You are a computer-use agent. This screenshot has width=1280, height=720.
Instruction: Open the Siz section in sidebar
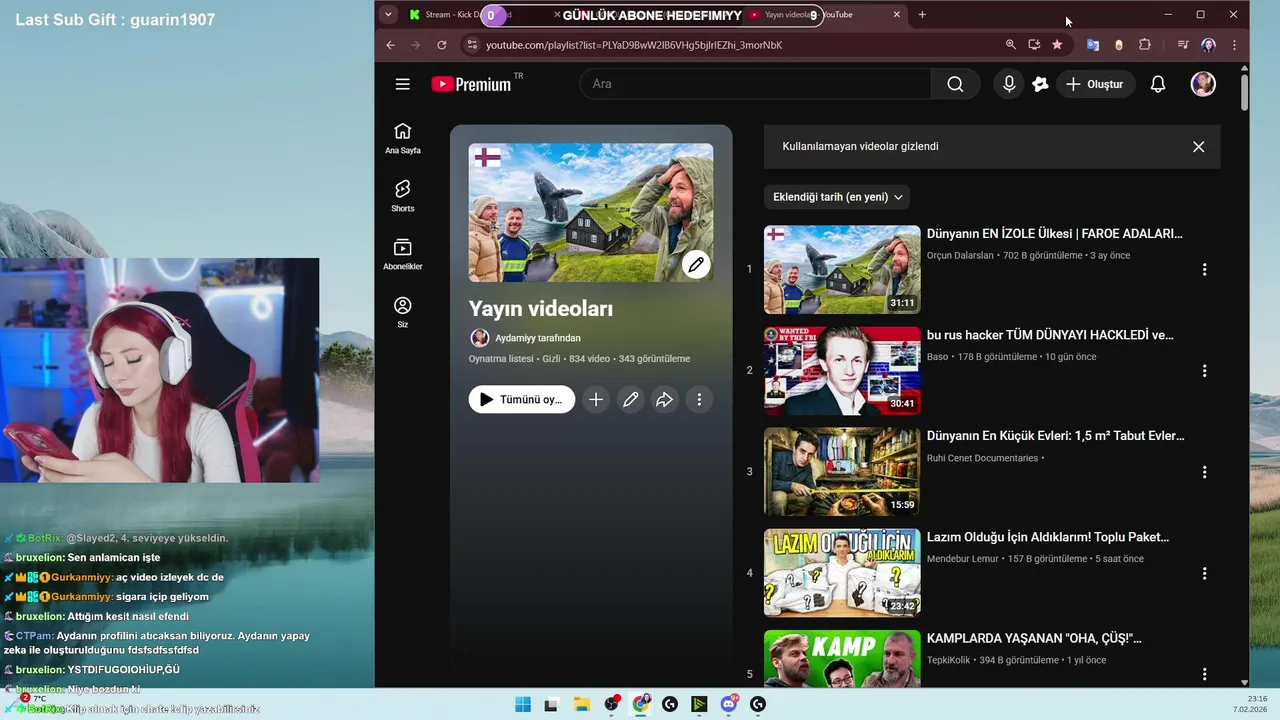403,312
